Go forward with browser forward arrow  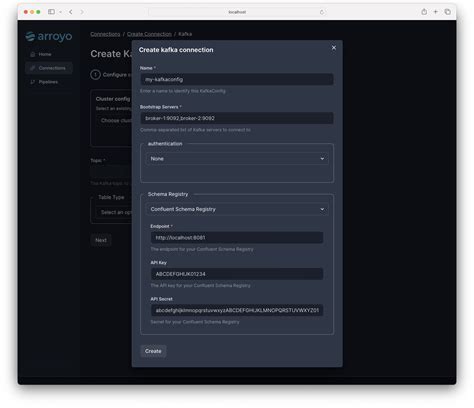[x=82, y=12]
